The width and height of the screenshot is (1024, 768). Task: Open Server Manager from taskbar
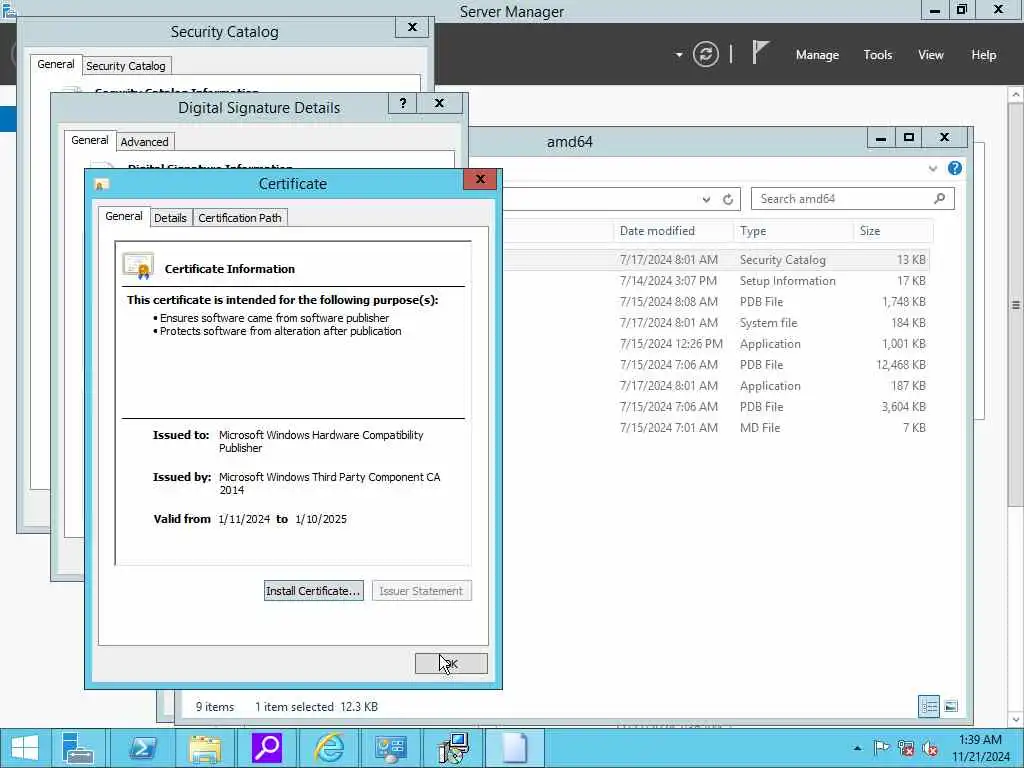coord(78,748)
